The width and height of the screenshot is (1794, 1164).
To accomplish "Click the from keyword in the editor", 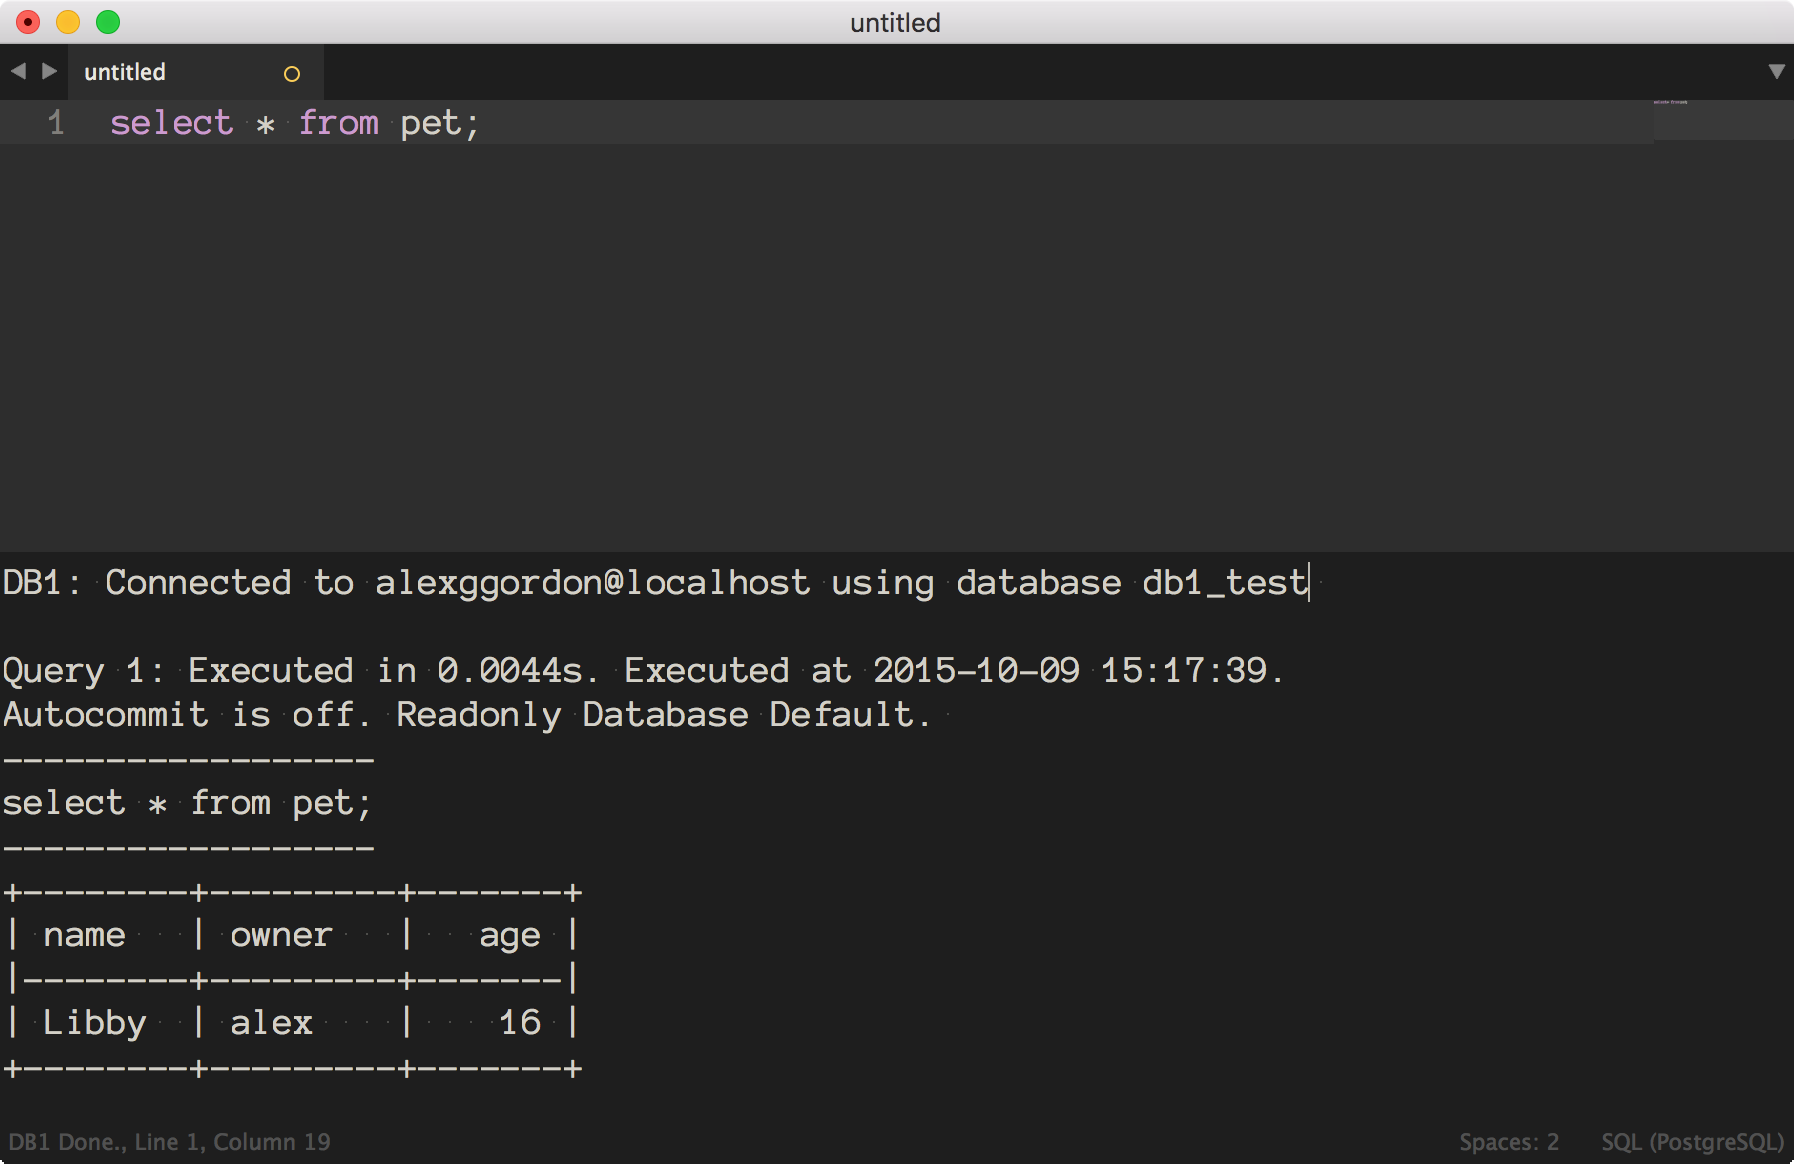I will coord(338,123).
